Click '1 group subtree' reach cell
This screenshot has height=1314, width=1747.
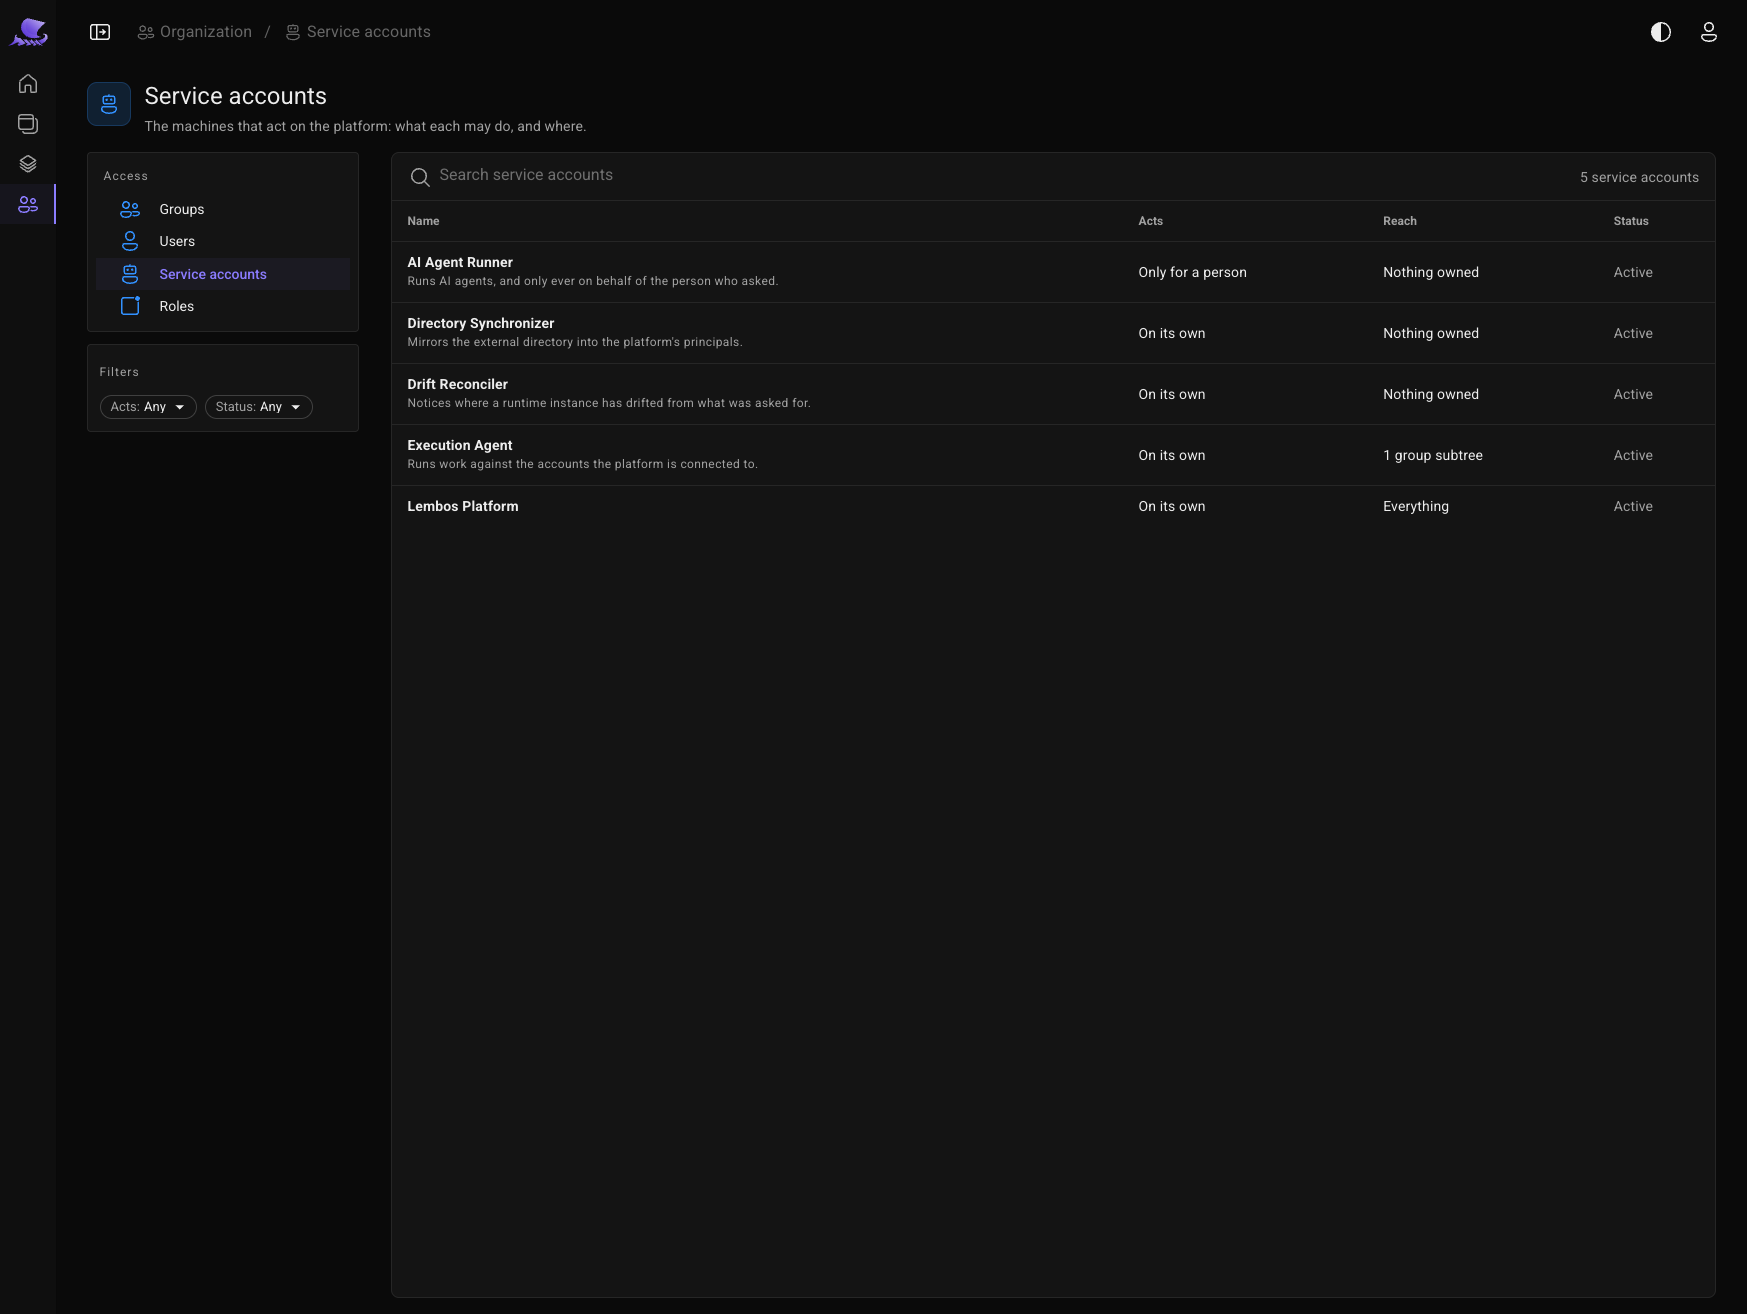(x=1432, y=455)
